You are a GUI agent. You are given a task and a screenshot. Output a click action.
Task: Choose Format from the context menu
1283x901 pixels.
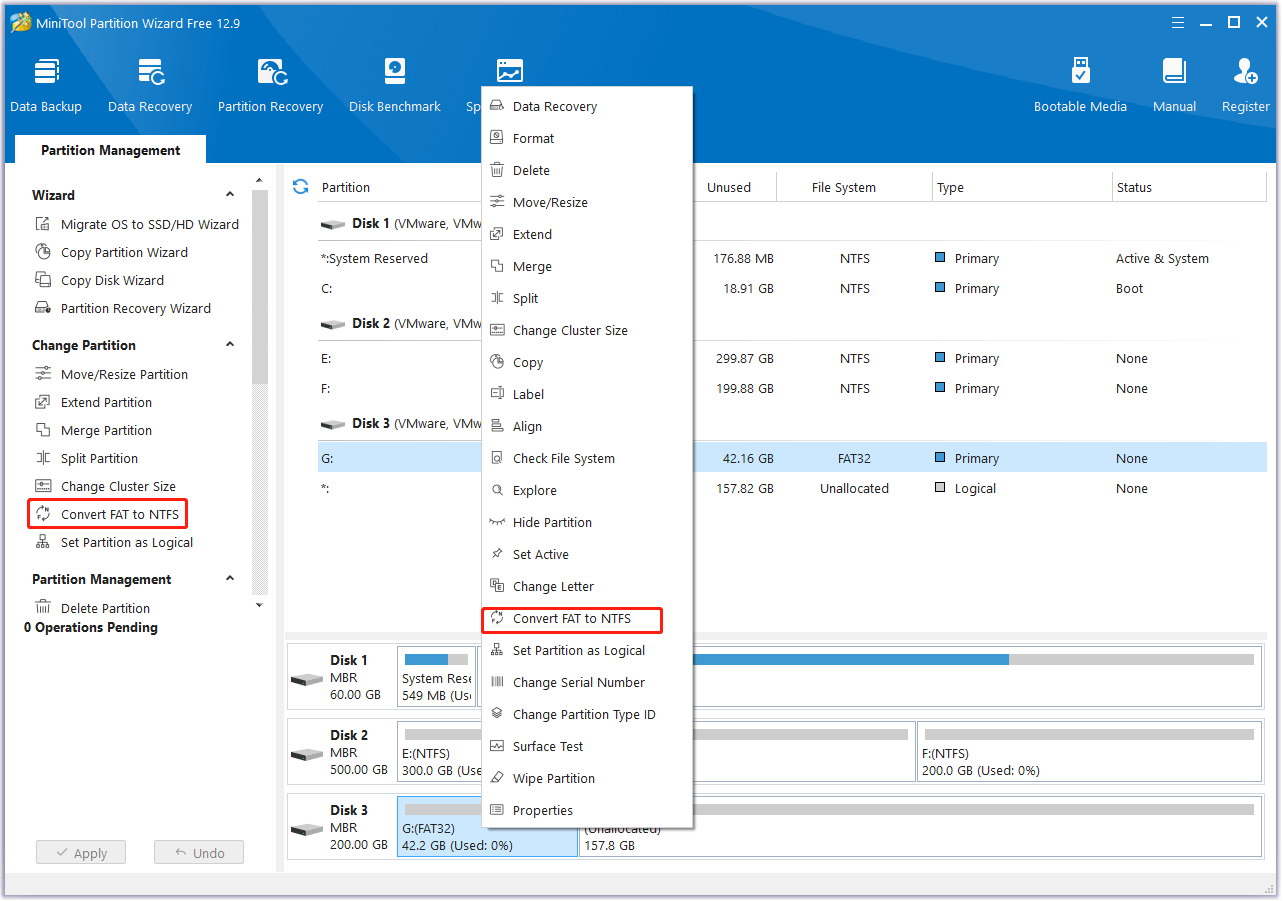587,138
